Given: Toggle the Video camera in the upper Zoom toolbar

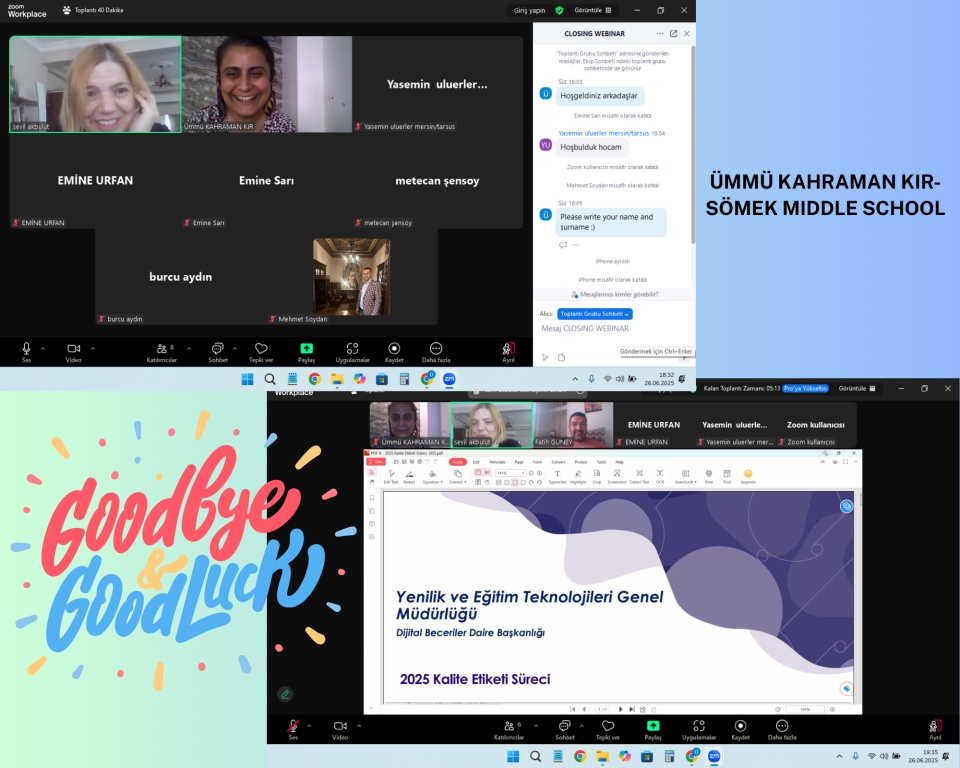Looking at the screenshot, I should [73, 349].
